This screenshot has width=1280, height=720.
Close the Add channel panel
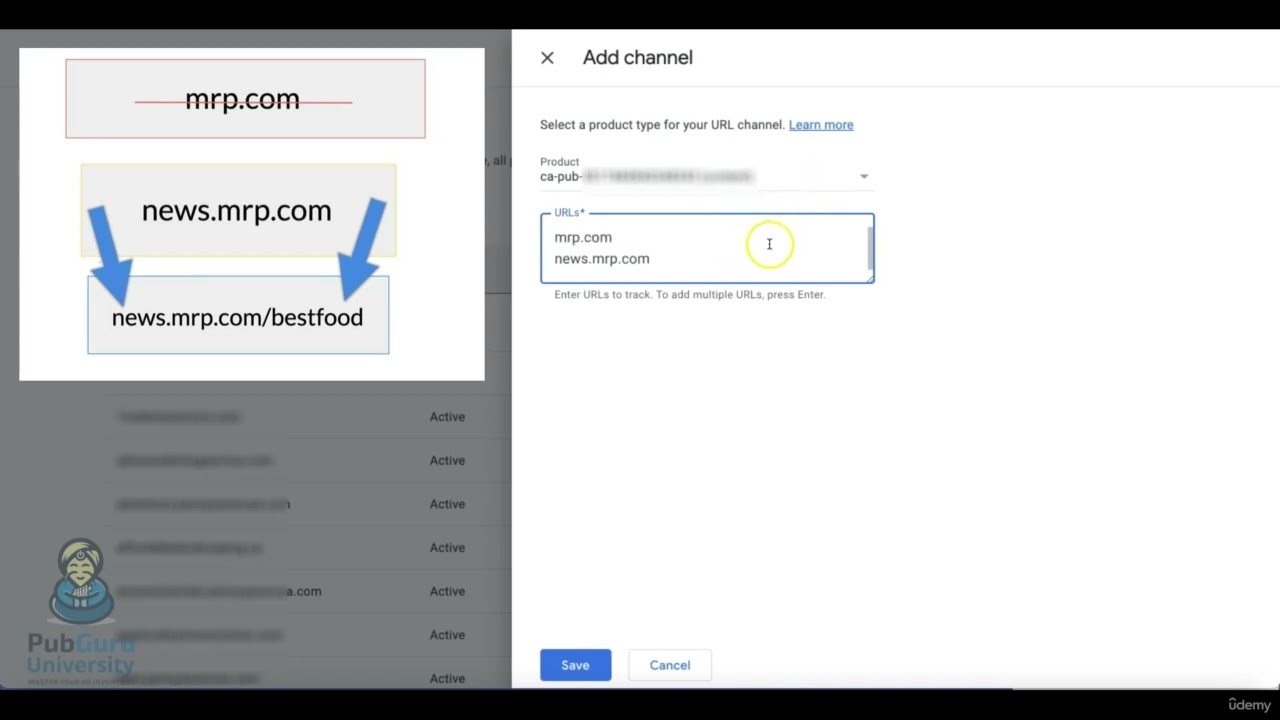point(547,58)
